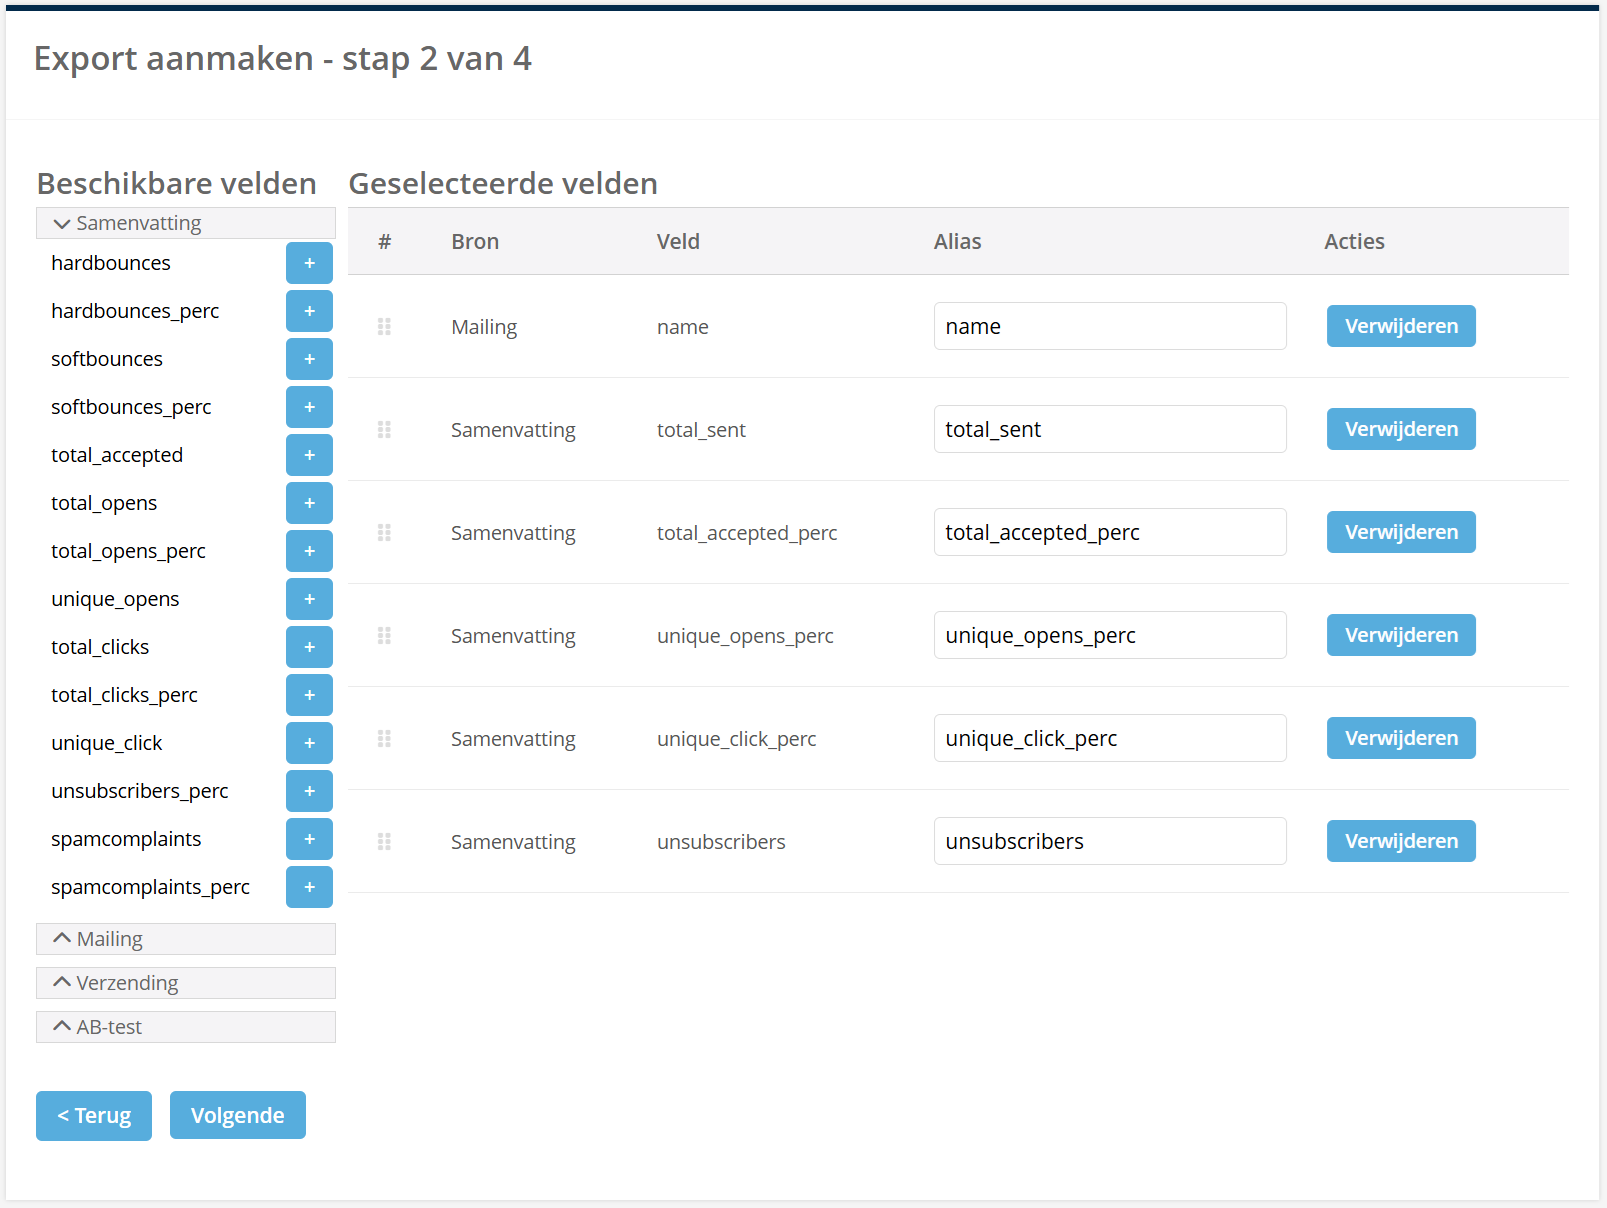Click plus icon next to softbounces_perc

[309, 407]
